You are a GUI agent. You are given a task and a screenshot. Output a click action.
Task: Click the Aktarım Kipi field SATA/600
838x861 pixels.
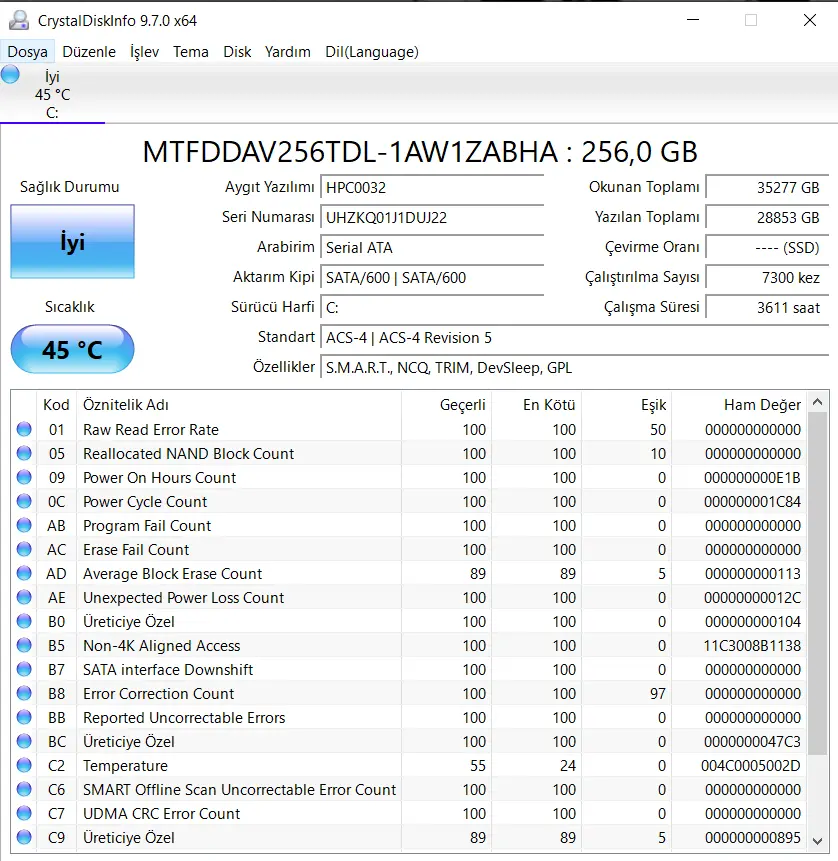432,277
